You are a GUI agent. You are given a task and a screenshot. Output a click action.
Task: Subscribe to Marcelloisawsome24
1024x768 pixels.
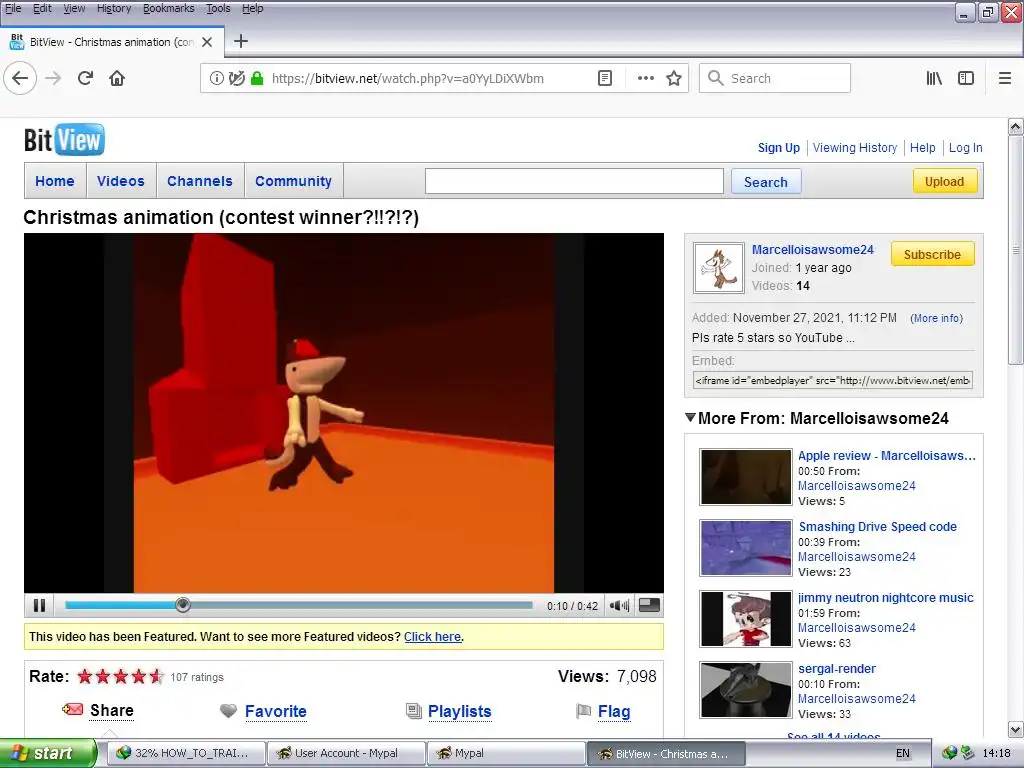(x=933, y=254)
